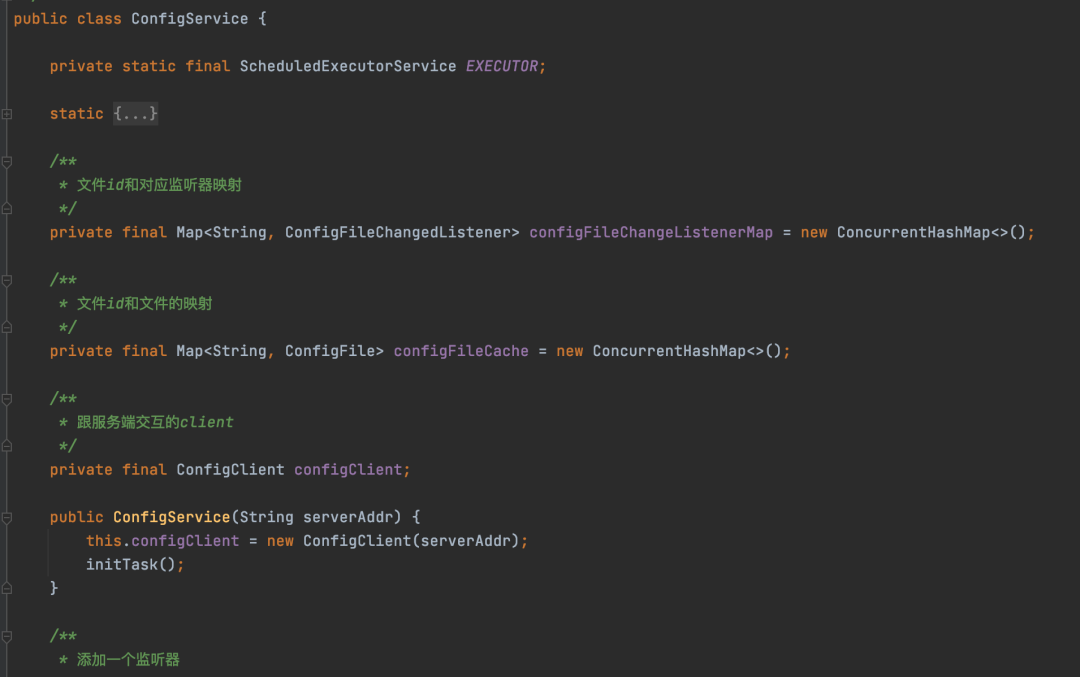Image resolution: width=1080 pixels, height=677 pixels.
Task: Click the comment text 文件id和对应监听器映射
Action: coord(159,185)
